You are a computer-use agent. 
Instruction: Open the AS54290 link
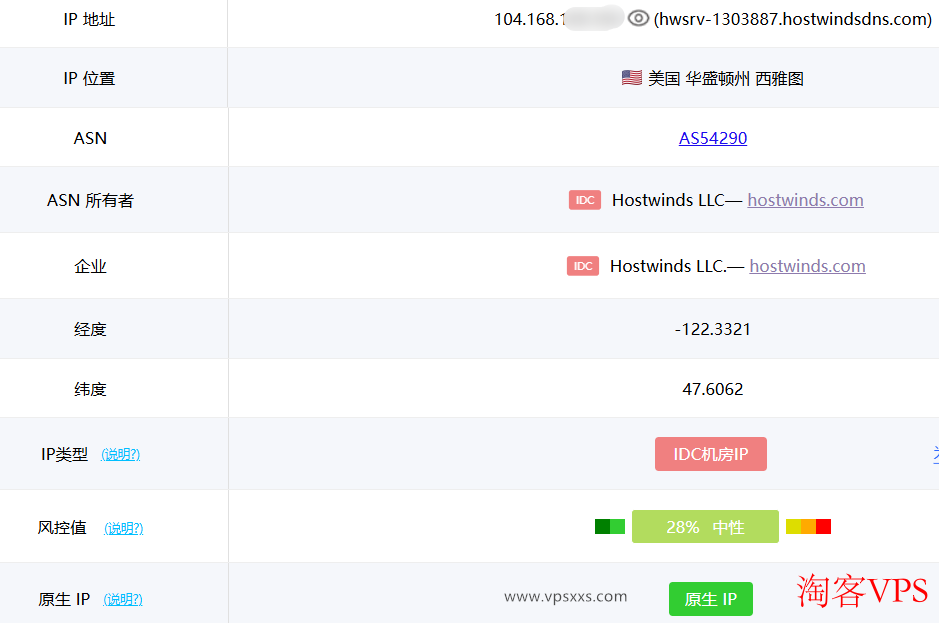coord(713,138)
